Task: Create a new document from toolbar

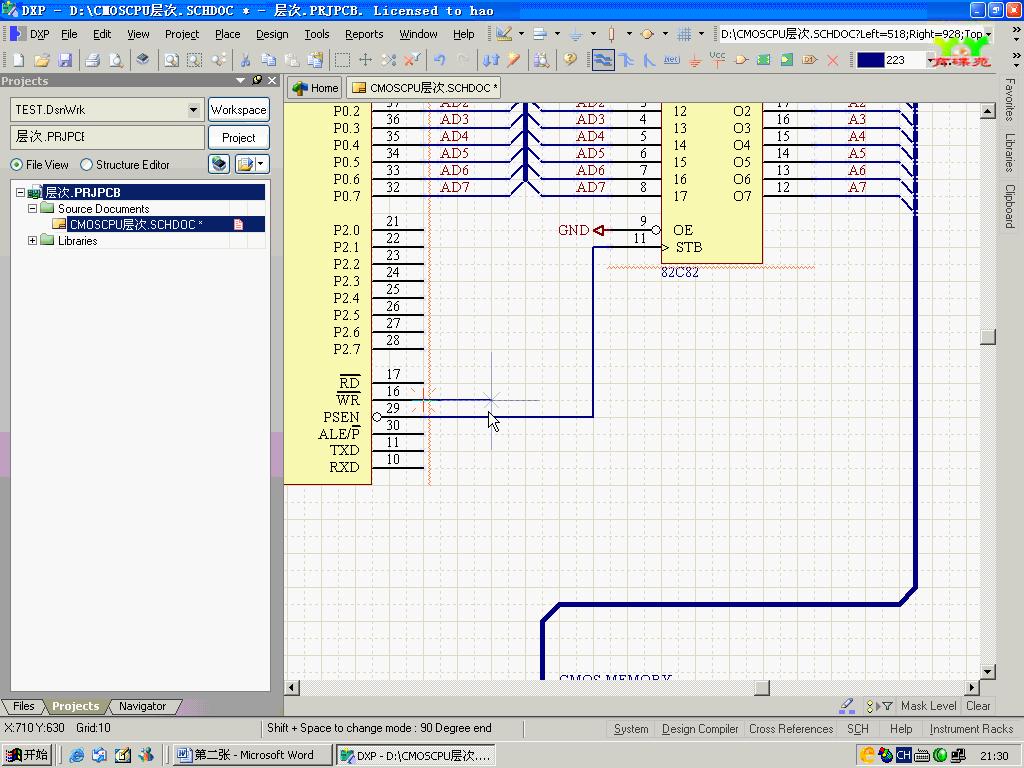Action: tap(18, 60)
